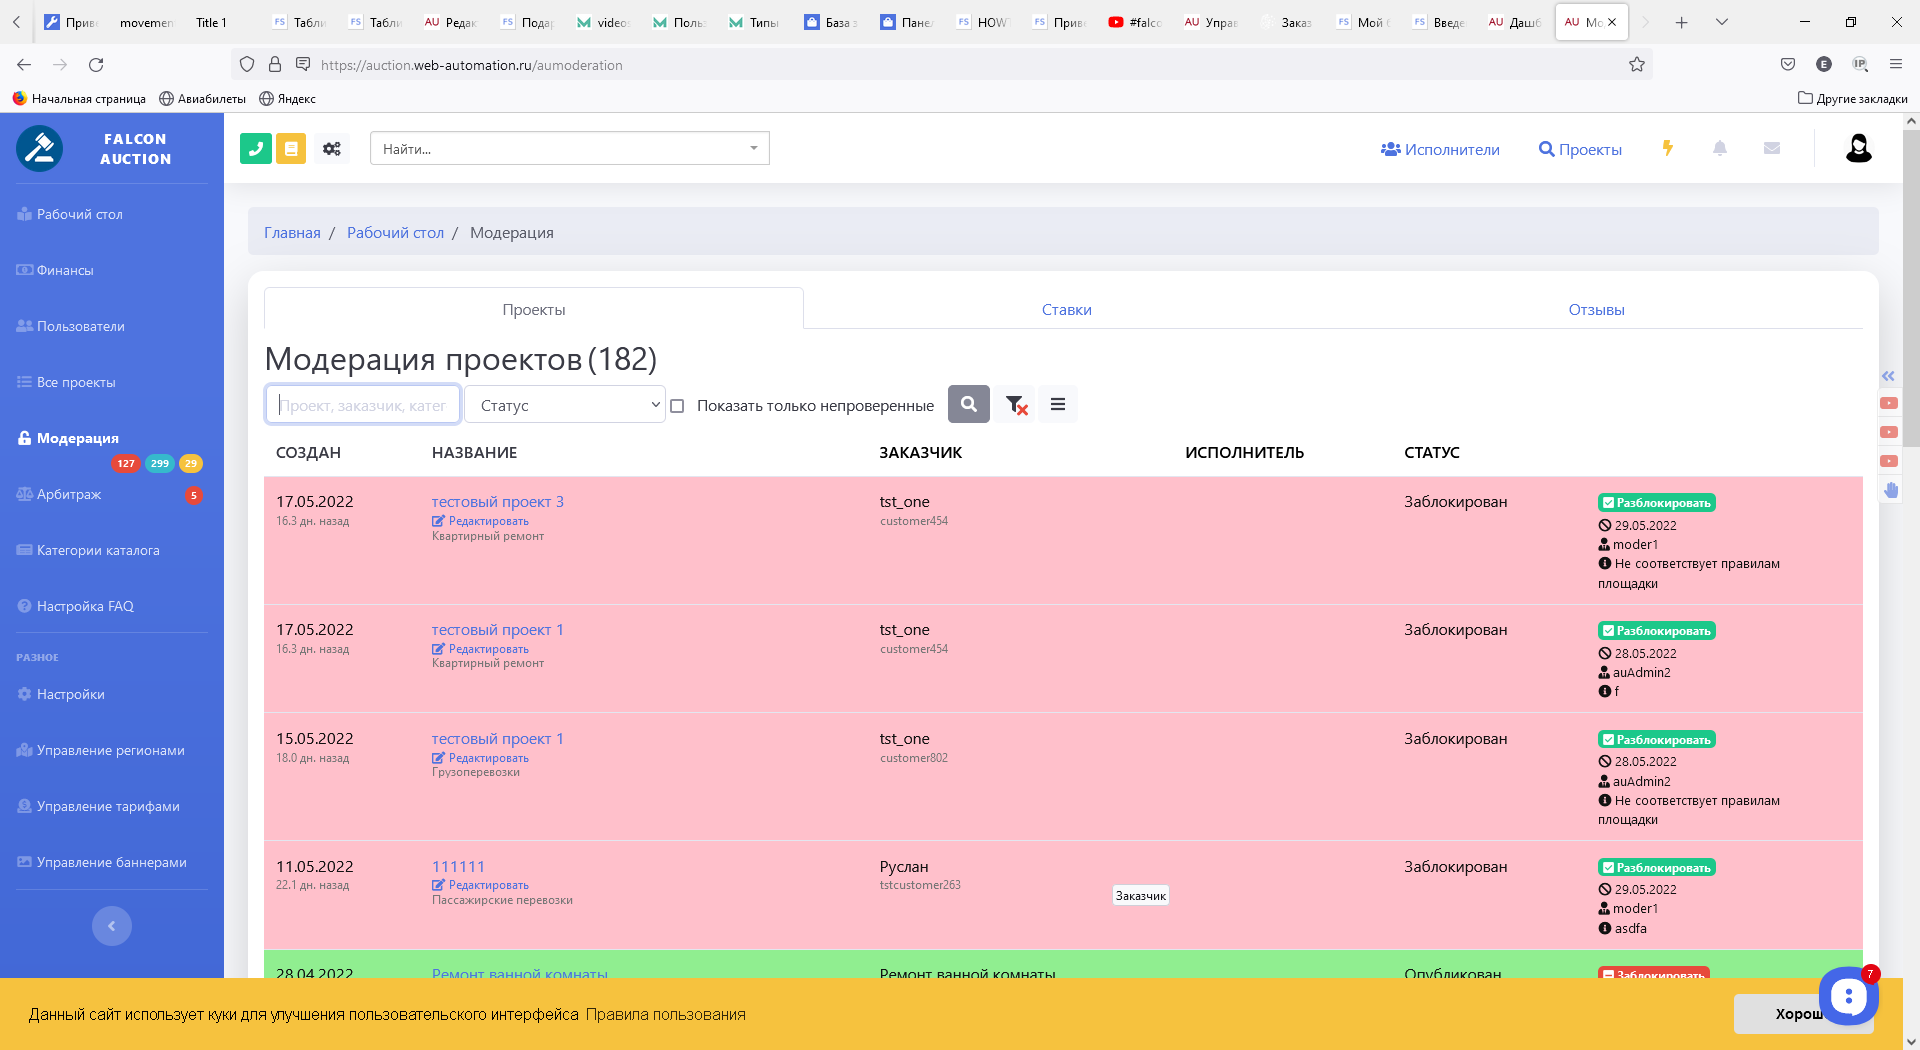Click the green phone icon button
Screen dimensions: 1920x1050
point(256,149)
